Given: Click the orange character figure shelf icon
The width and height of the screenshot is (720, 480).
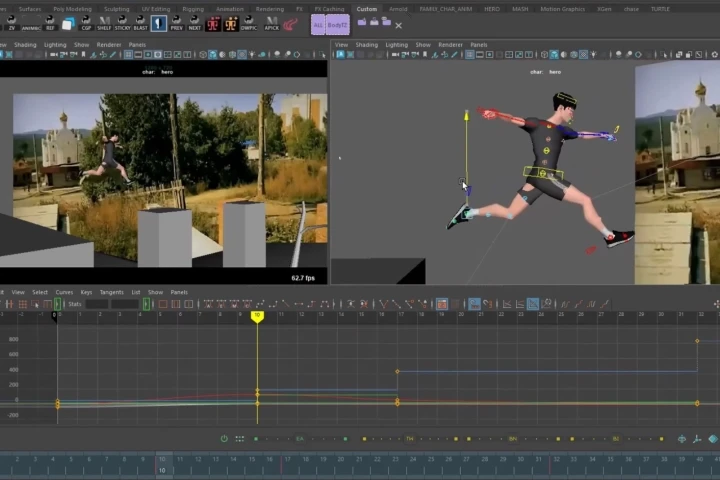Looking at the screenshot, I should (x=231, y=23).
